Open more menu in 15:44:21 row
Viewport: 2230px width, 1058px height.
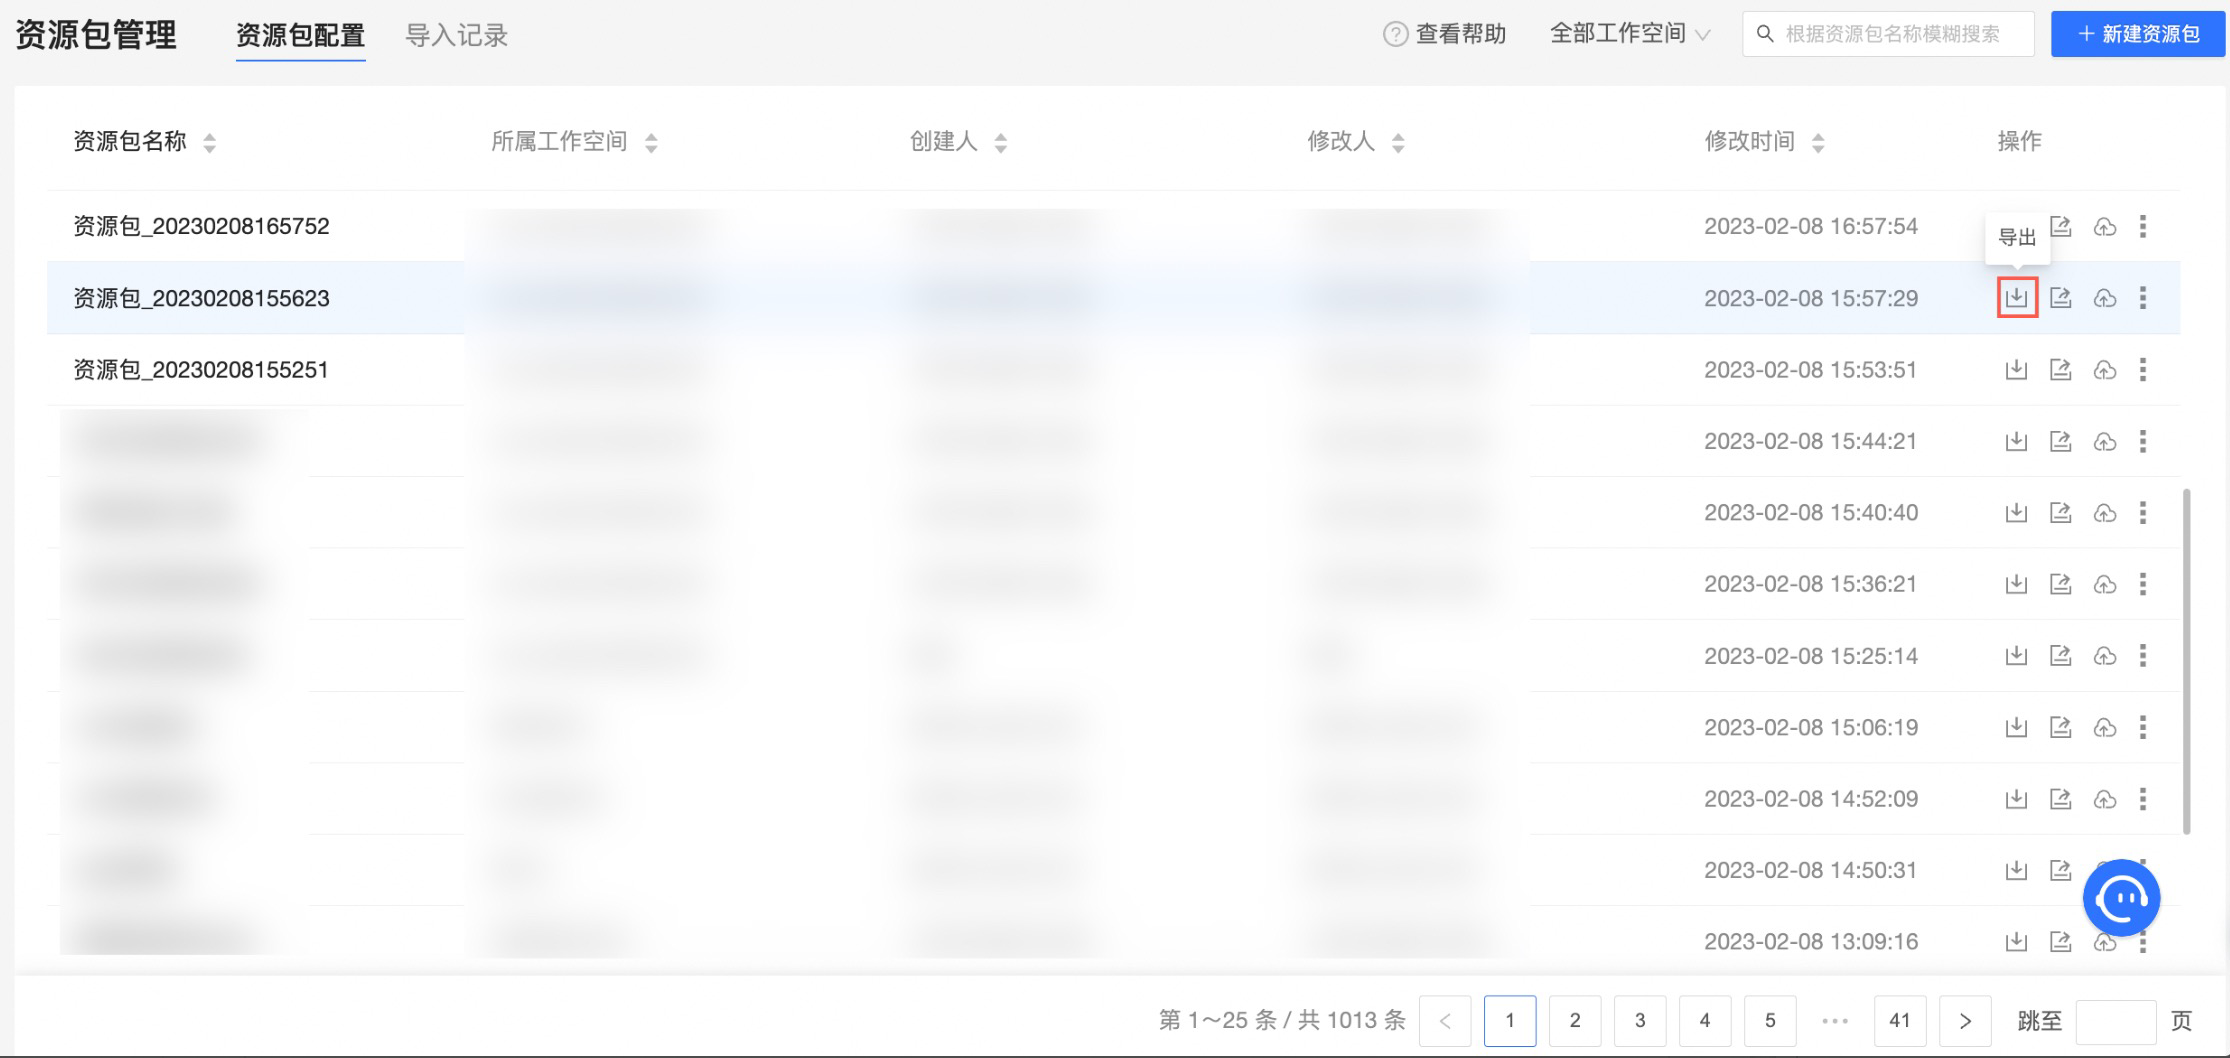(2142, 441)
